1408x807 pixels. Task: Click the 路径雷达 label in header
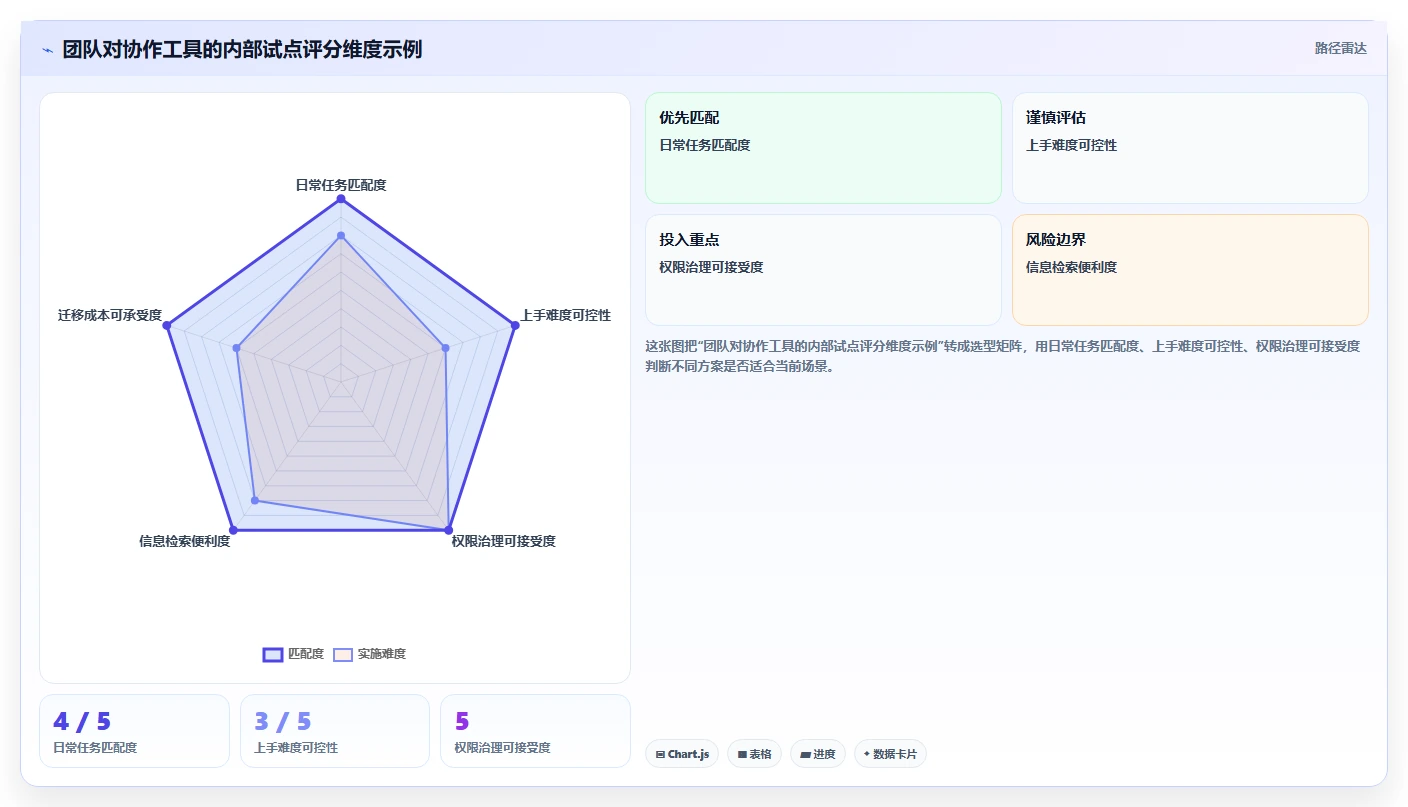[x=1340, y=48]
